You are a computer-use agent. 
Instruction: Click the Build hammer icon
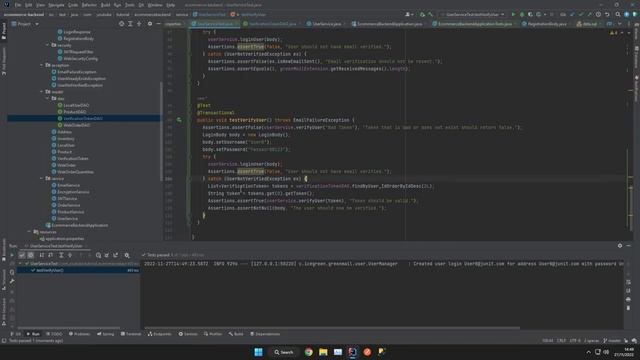click(431, 14)
